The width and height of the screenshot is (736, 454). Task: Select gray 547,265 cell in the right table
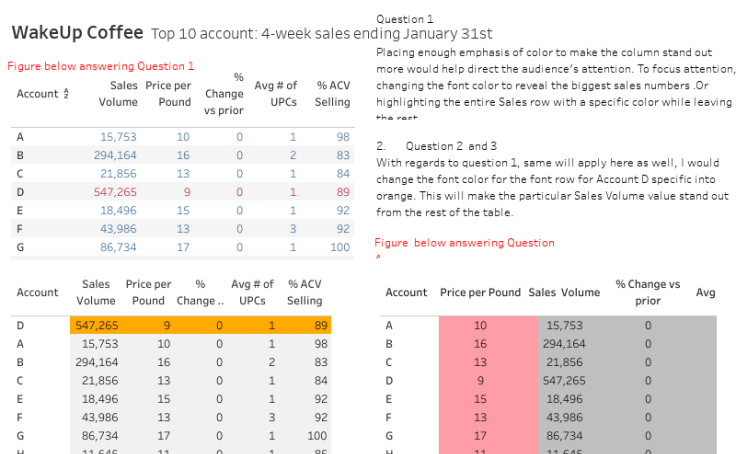(x=564, y=381)
